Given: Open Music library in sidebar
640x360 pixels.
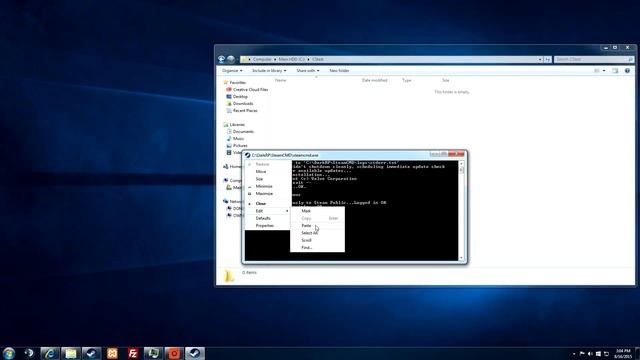Looking at the screenshot, I should pyautogui.click(x=238, y=139).
